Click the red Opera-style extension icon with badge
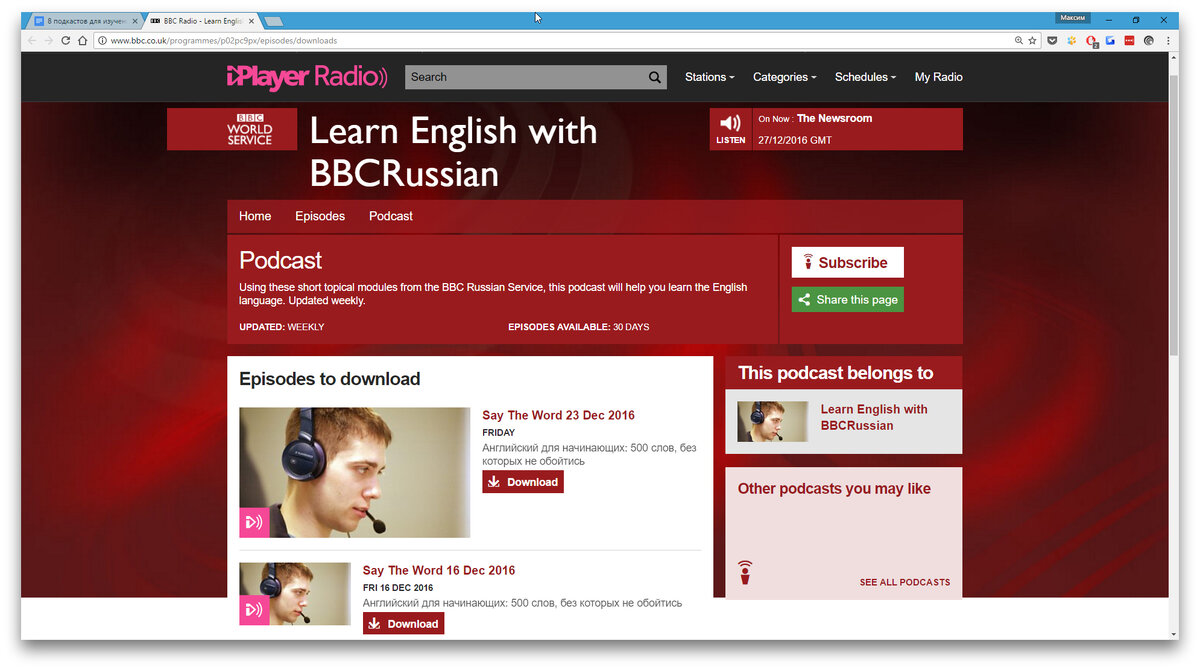 click(1092, 41)
